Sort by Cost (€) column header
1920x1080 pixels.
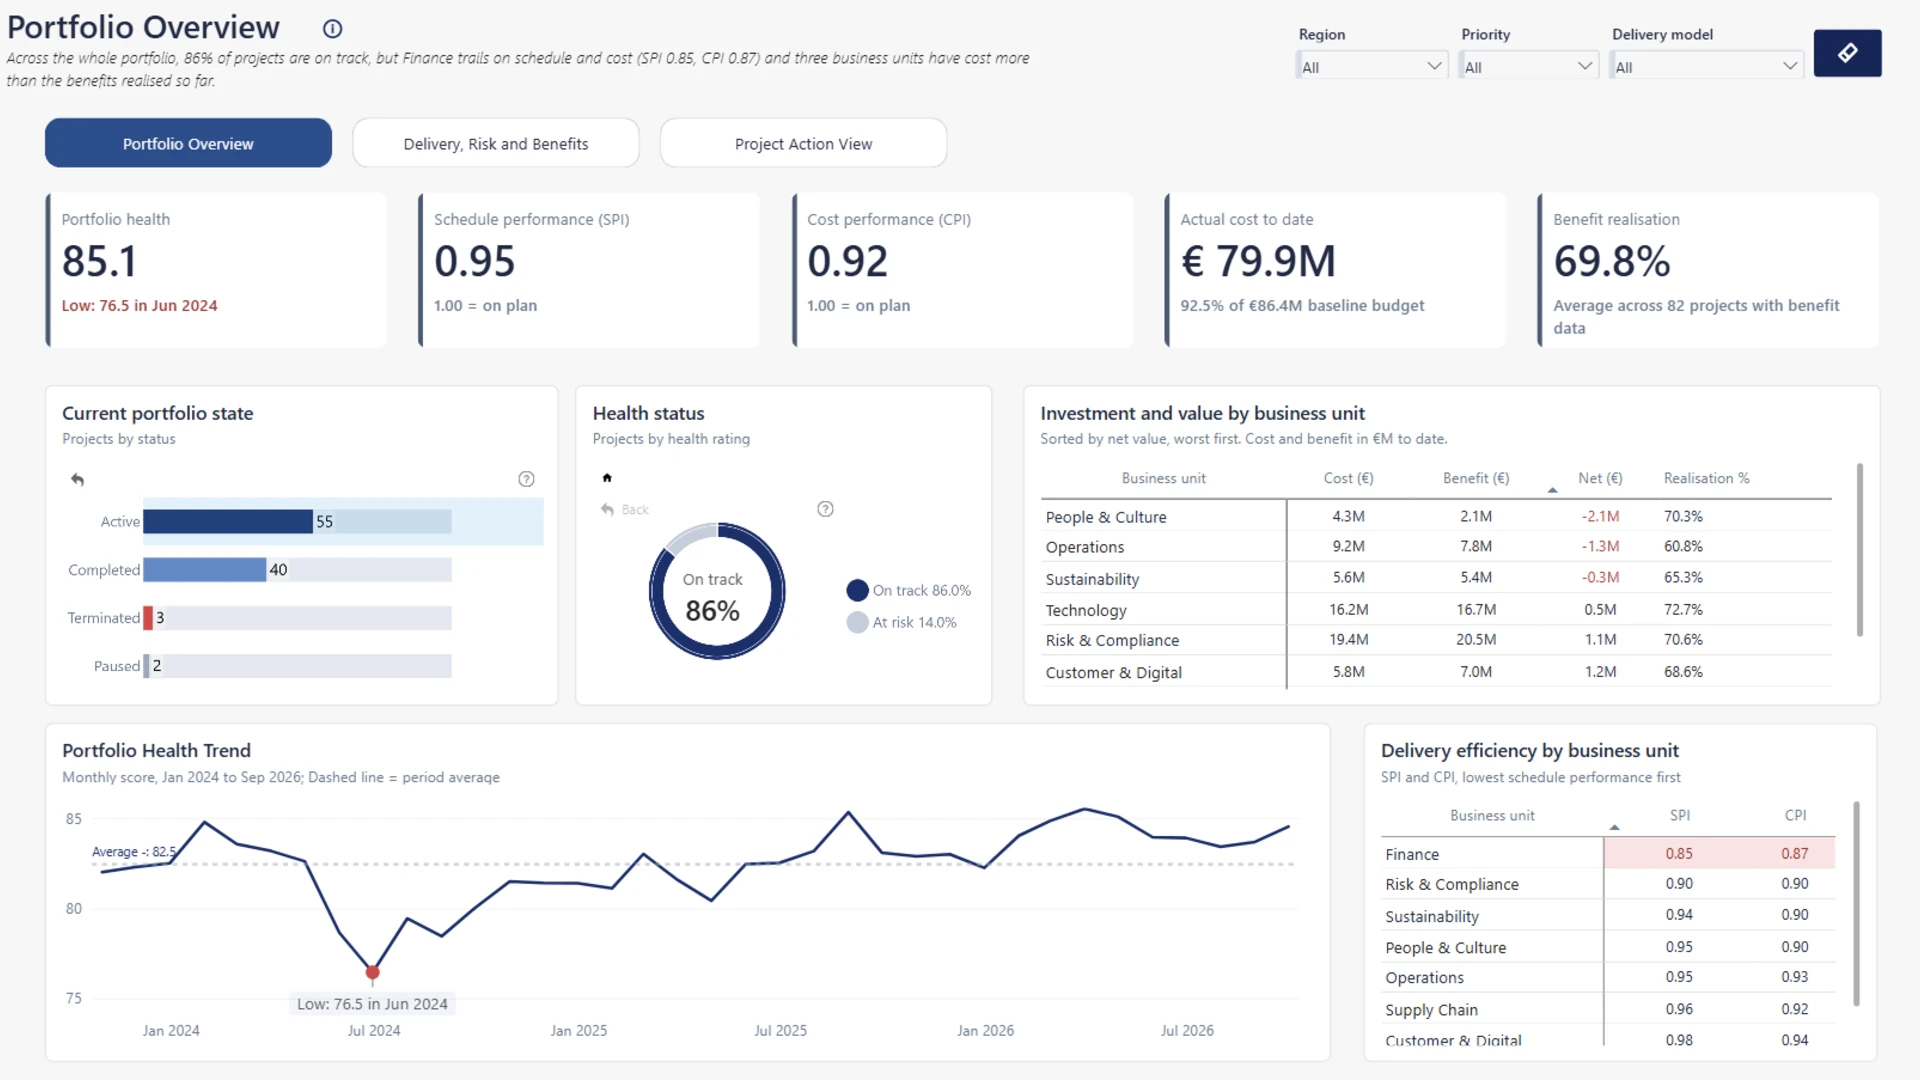pyautogui.click(x=1348, y=478)
